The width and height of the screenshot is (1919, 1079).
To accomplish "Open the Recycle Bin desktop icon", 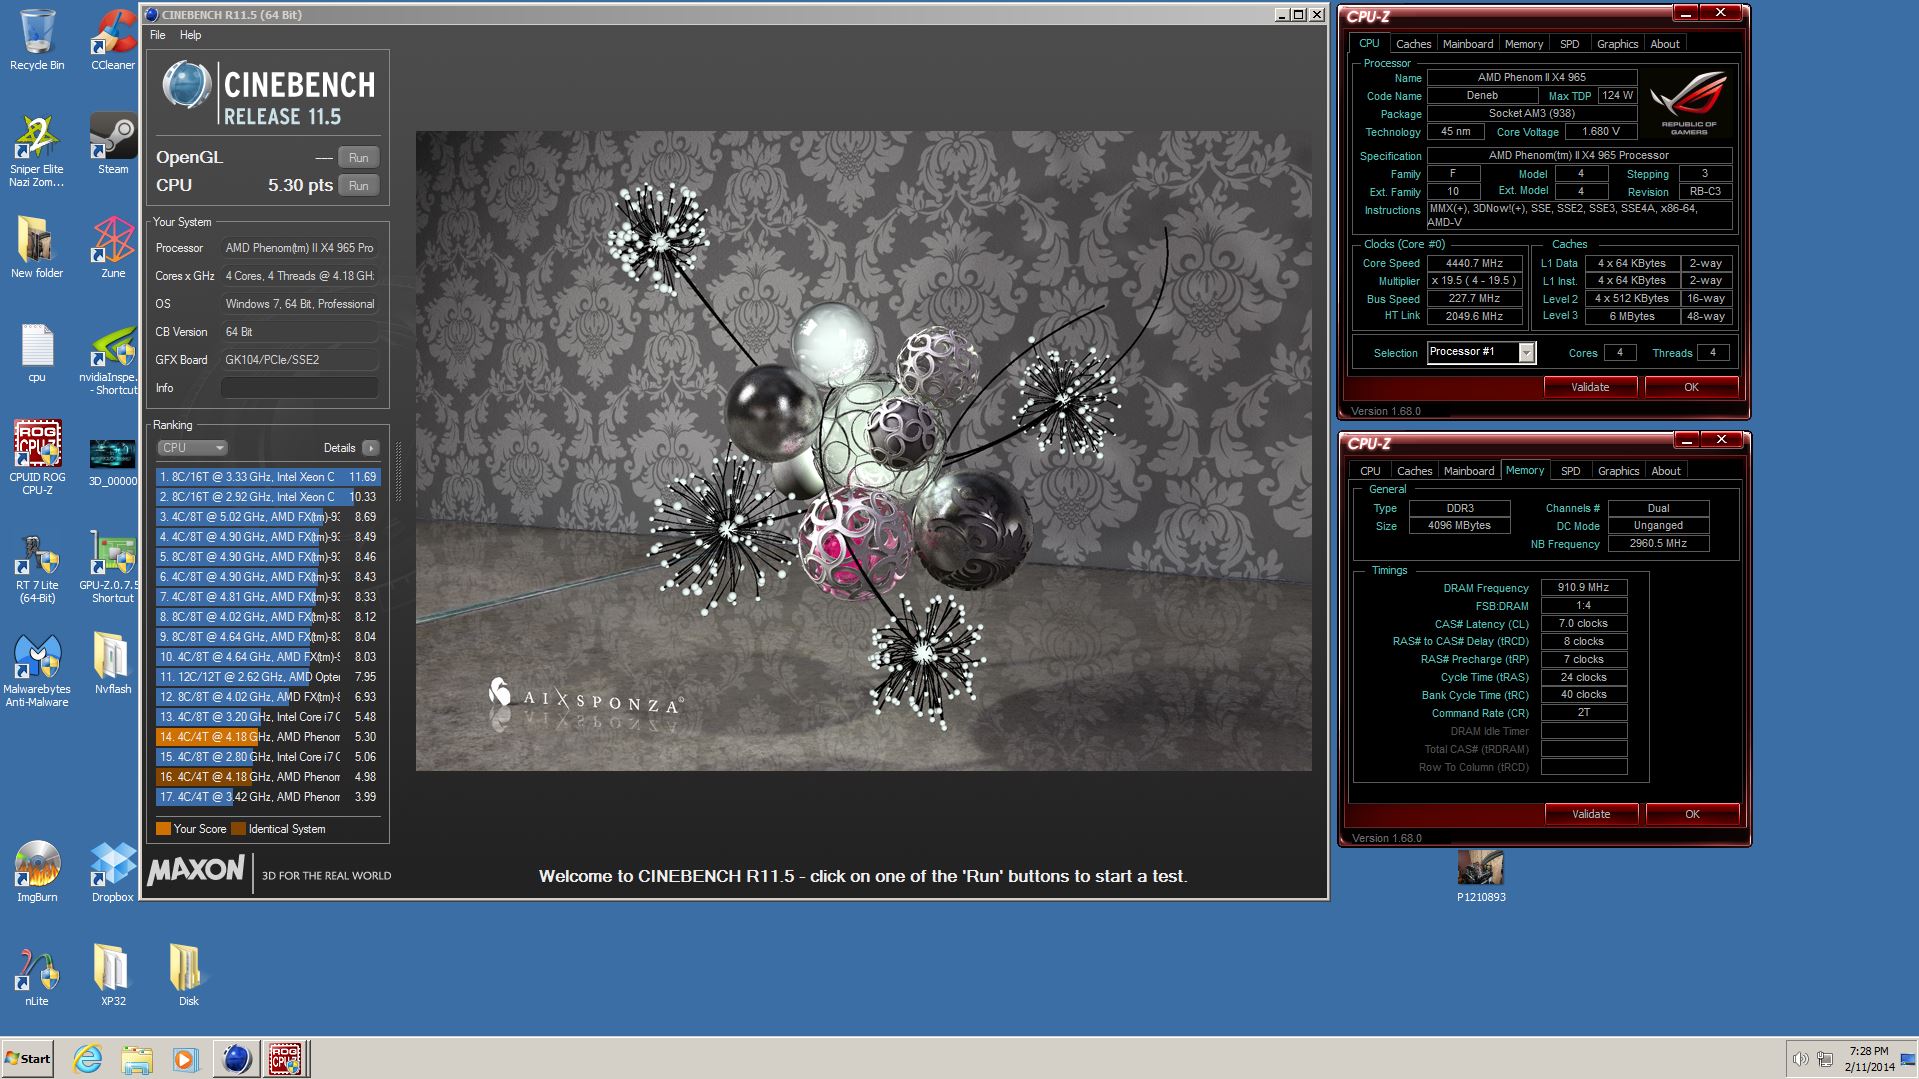I will pos(37,40).
